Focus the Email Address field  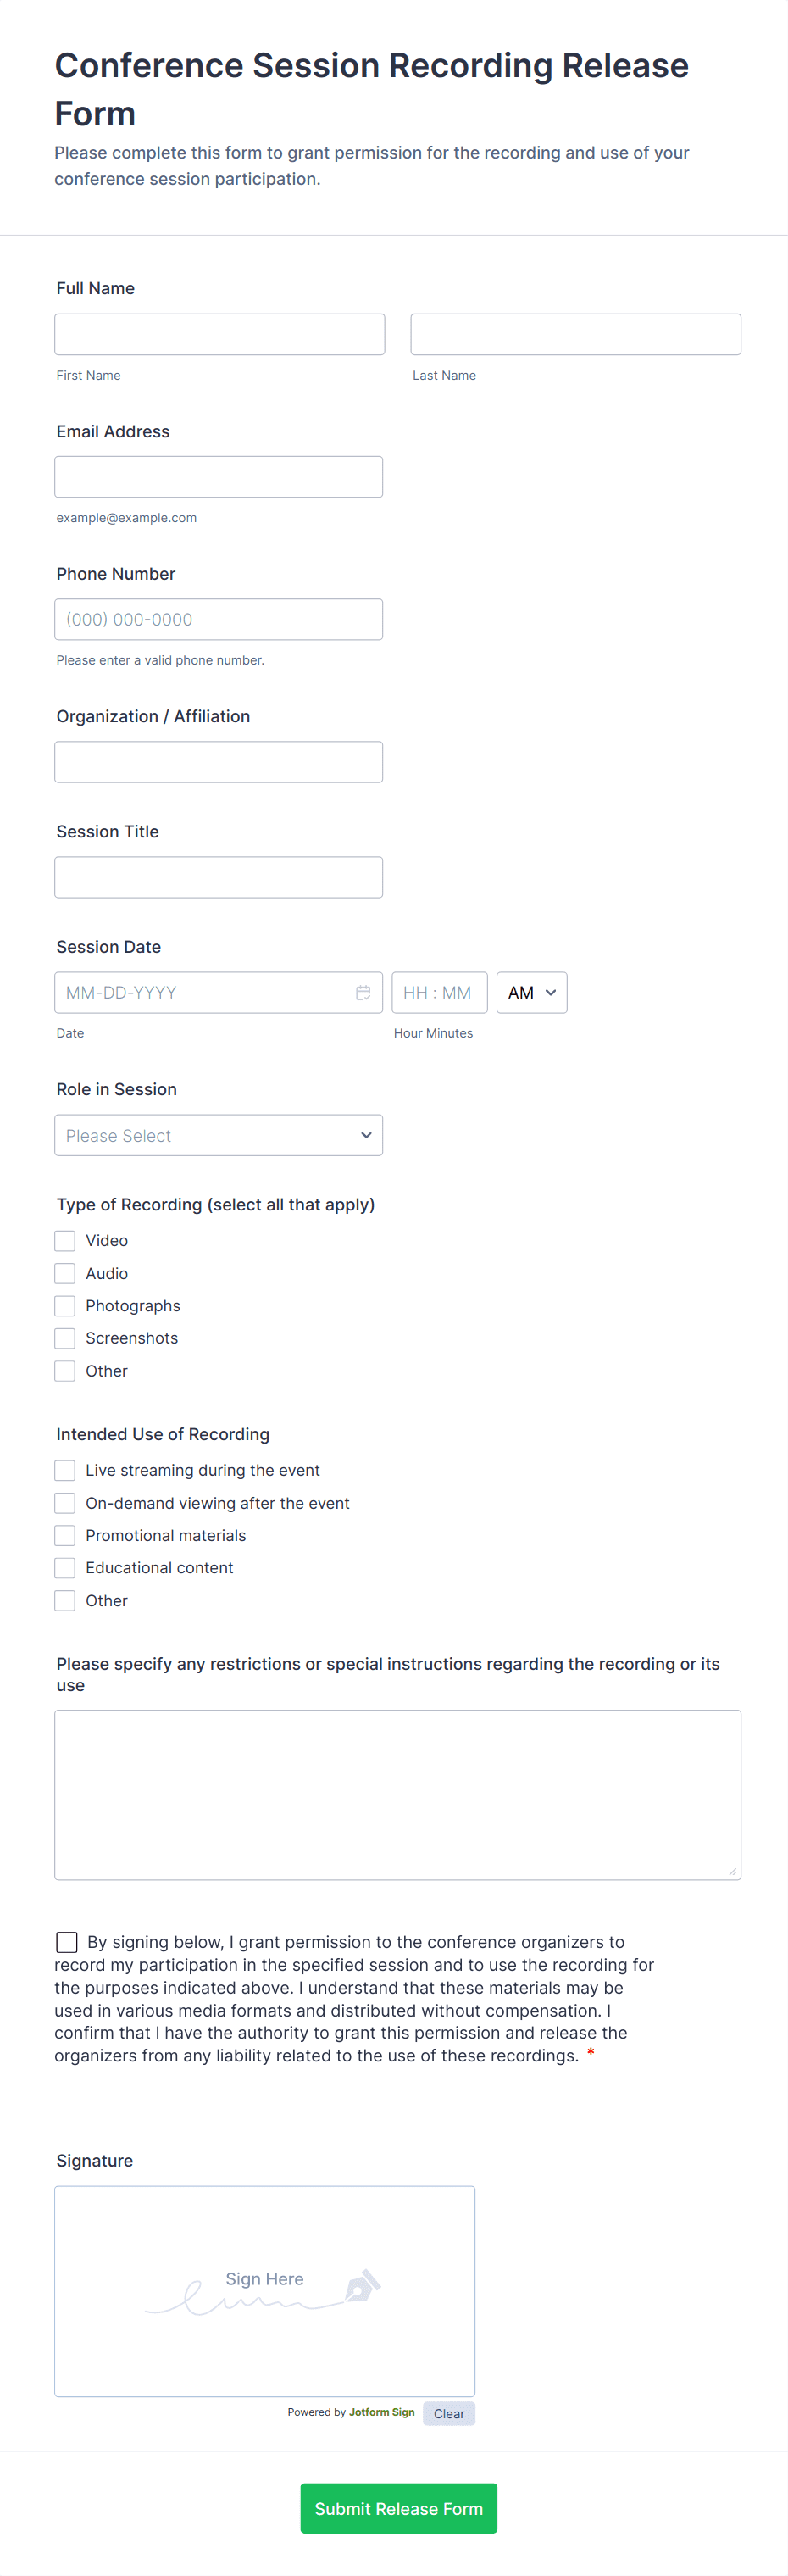[218, 477]
